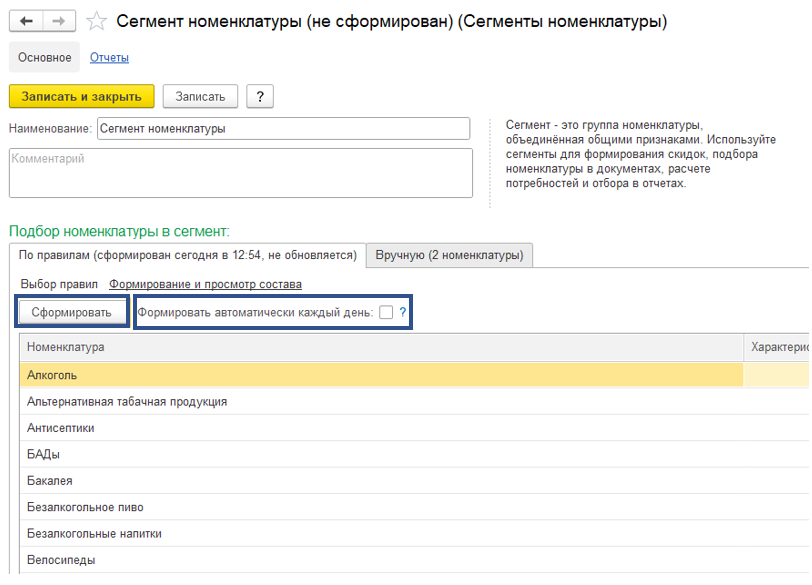Switch to the 'Вручную (2 номенклатуры)' tab
Screen dimensions: 812x585
(x=450, y=255)
